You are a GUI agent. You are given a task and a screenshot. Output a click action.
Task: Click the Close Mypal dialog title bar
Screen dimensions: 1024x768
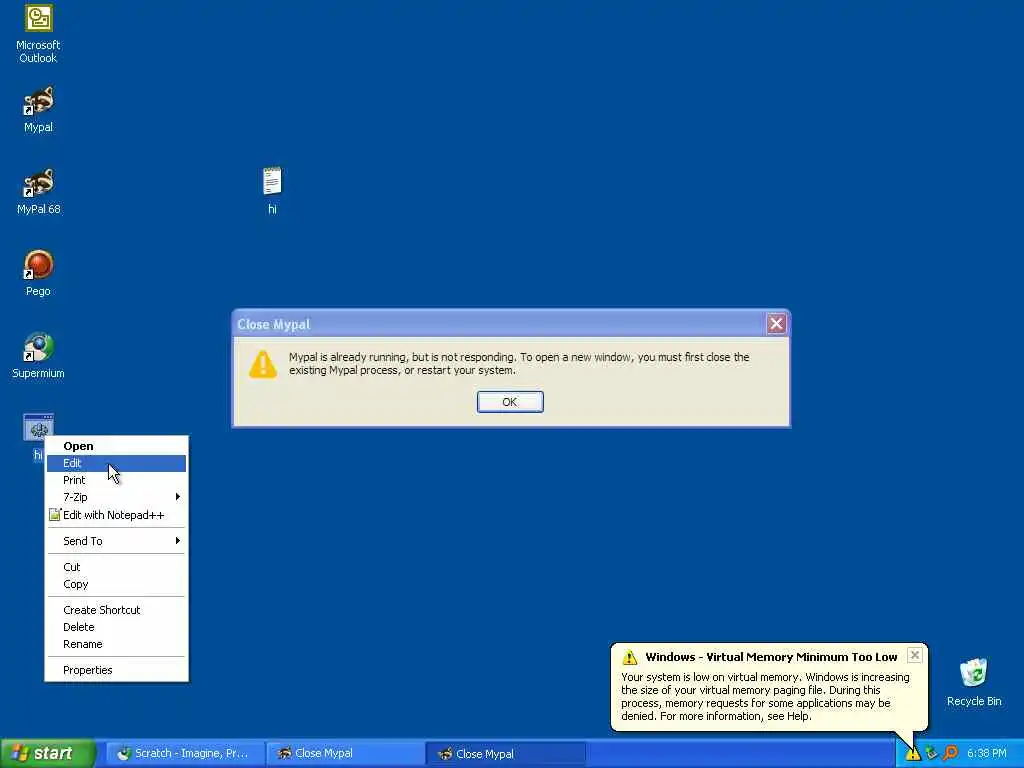[500, 324]
